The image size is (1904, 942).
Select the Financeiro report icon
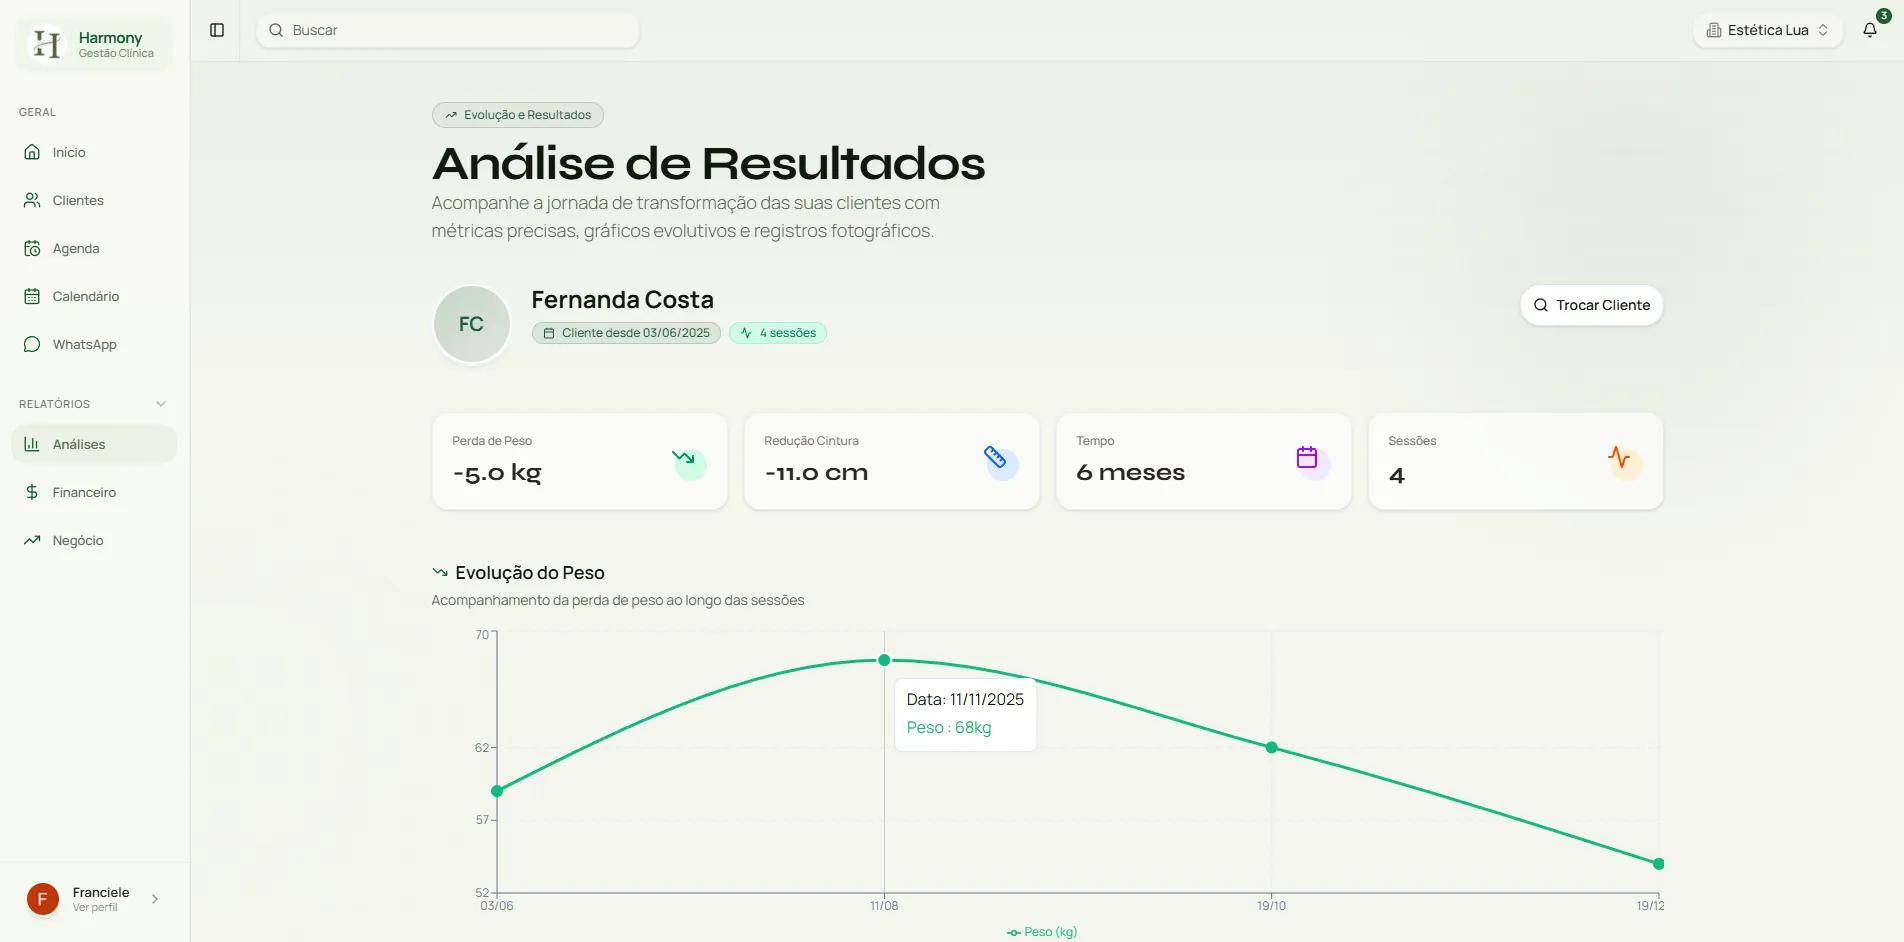coord(33,491)
